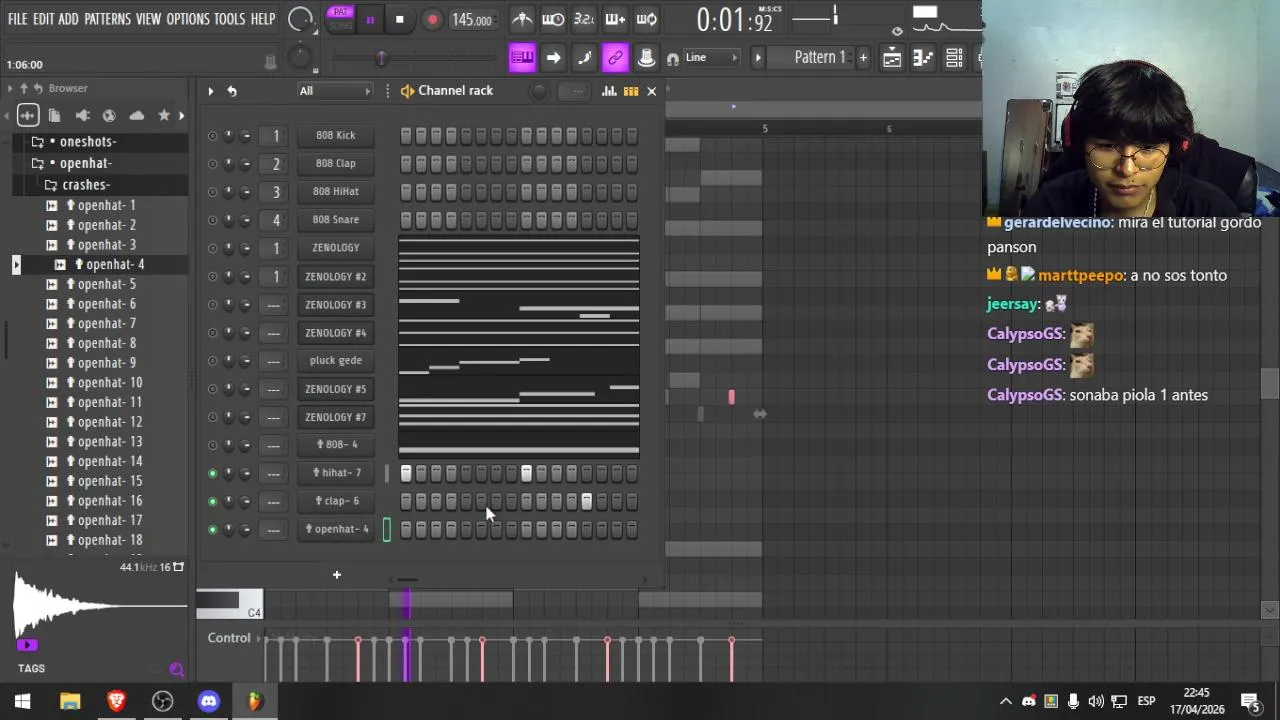1280x720 pixels.
Task: Toggle wait for input to start
Action: (553, 19)
